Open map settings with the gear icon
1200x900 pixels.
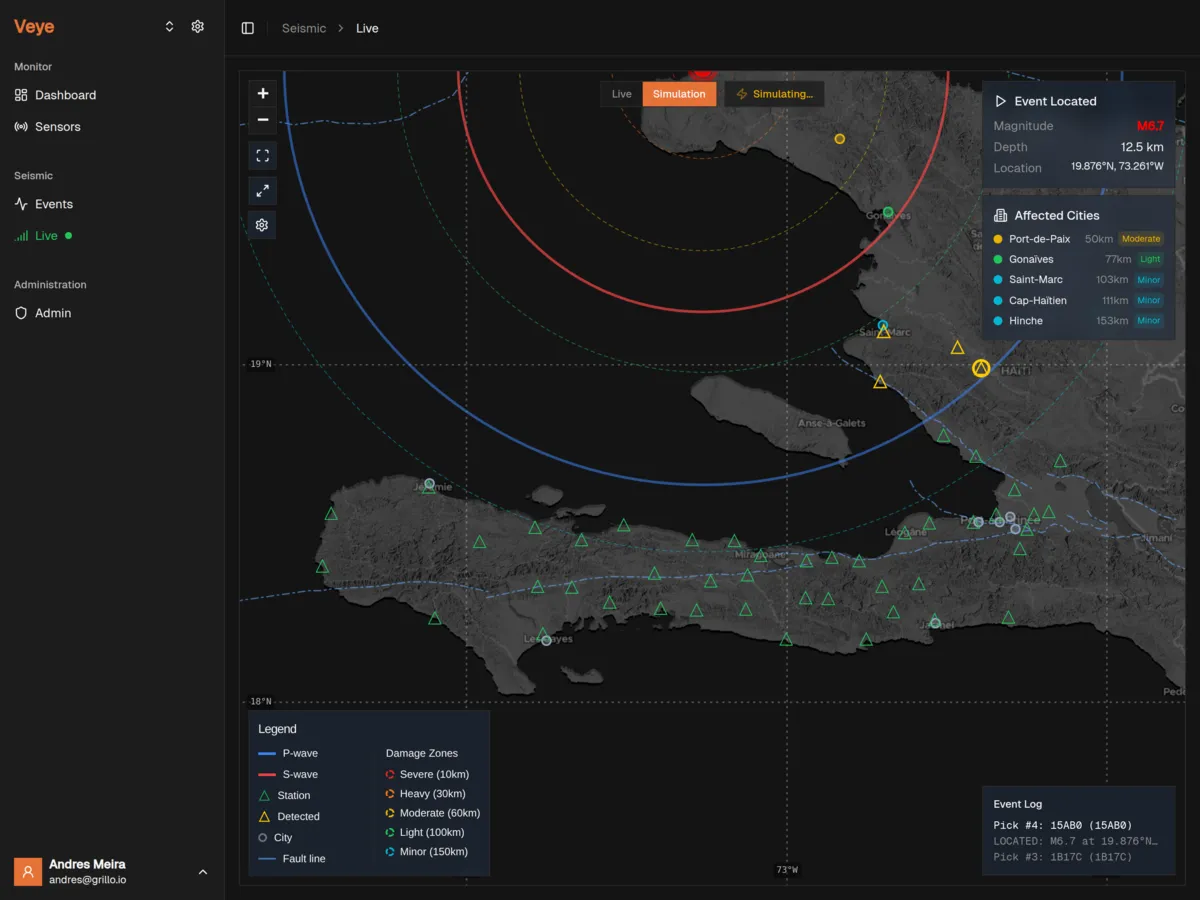click(x=262, y=224)
